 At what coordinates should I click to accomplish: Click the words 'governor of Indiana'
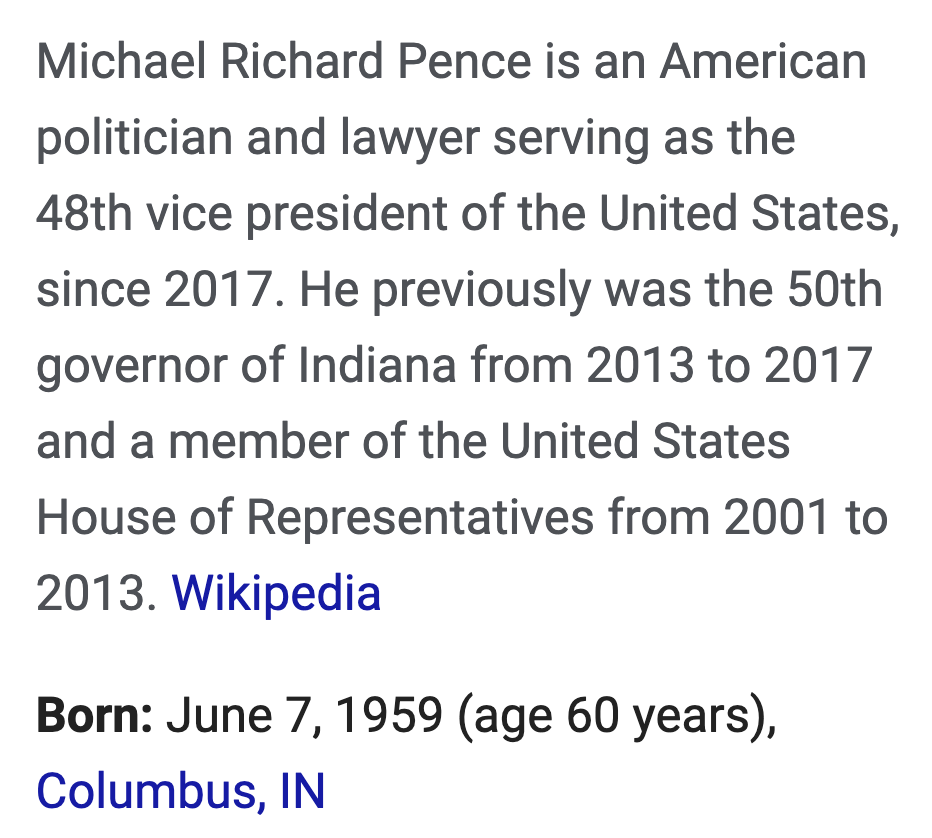pyautogui.click(x=246, y=366)
